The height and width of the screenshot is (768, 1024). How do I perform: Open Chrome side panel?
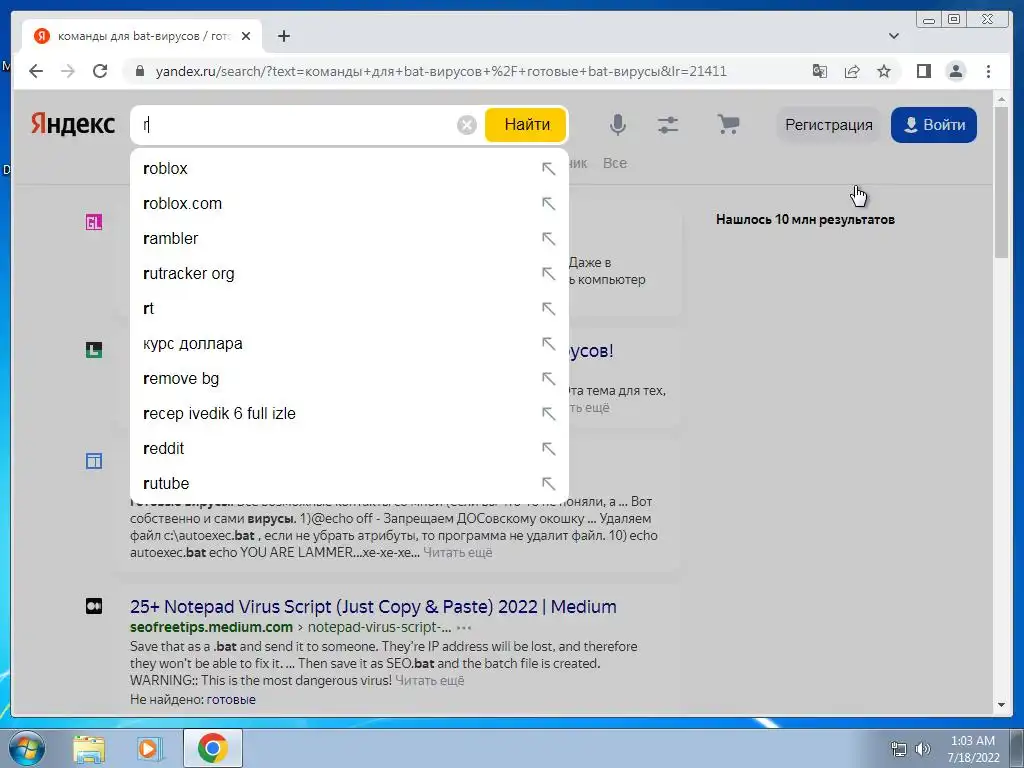923,71
